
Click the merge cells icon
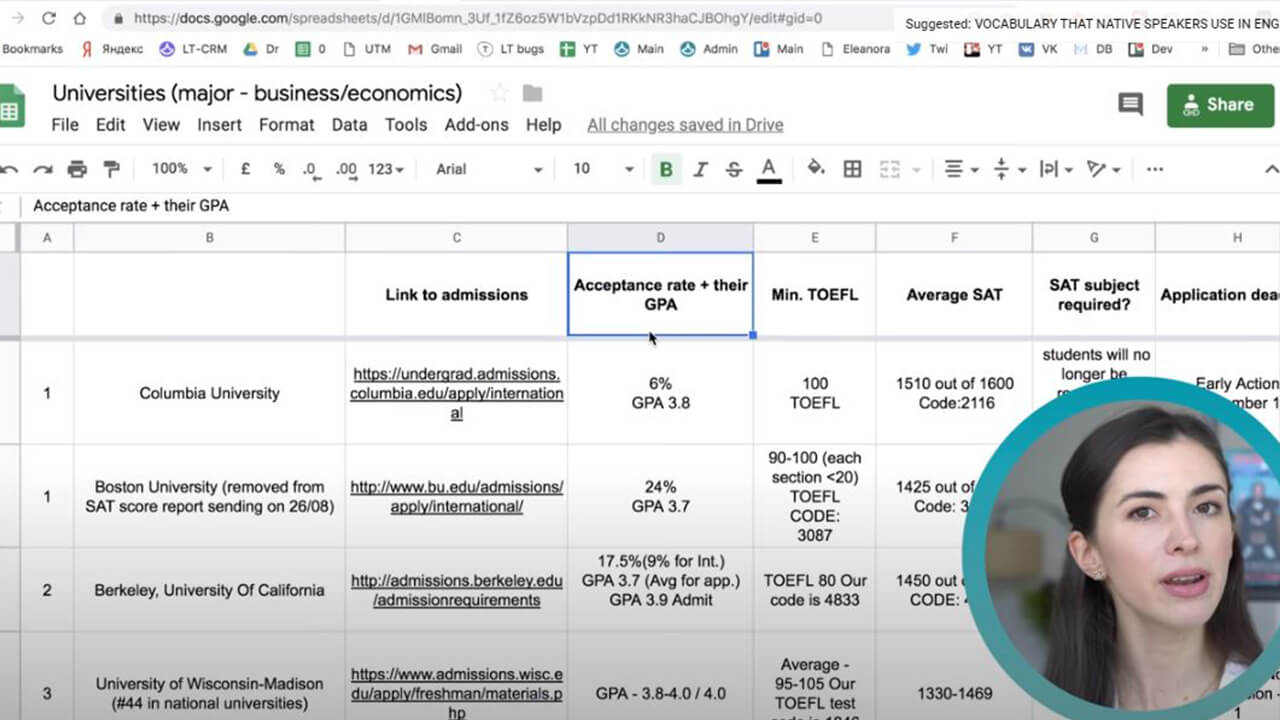pyautogui.click(x=890, y=169)
